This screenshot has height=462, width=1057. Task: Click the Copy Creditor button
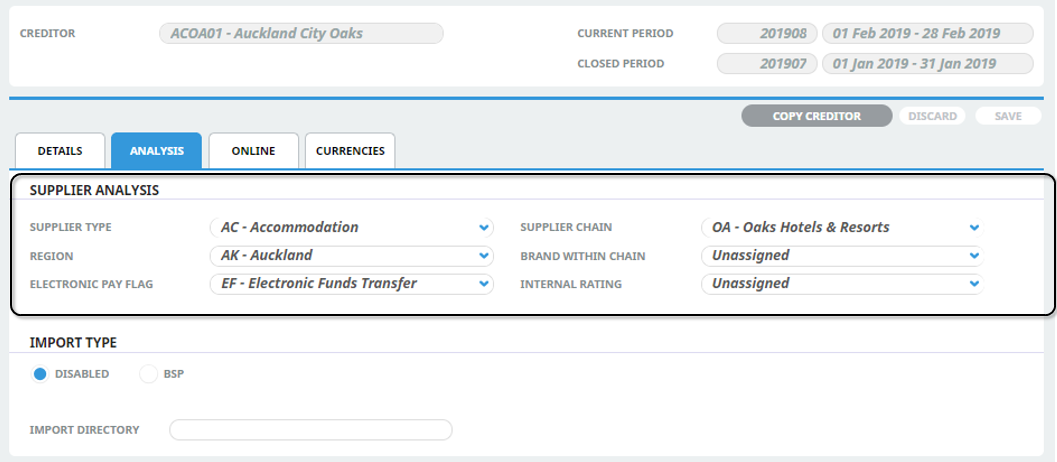[x=816, y=116]
